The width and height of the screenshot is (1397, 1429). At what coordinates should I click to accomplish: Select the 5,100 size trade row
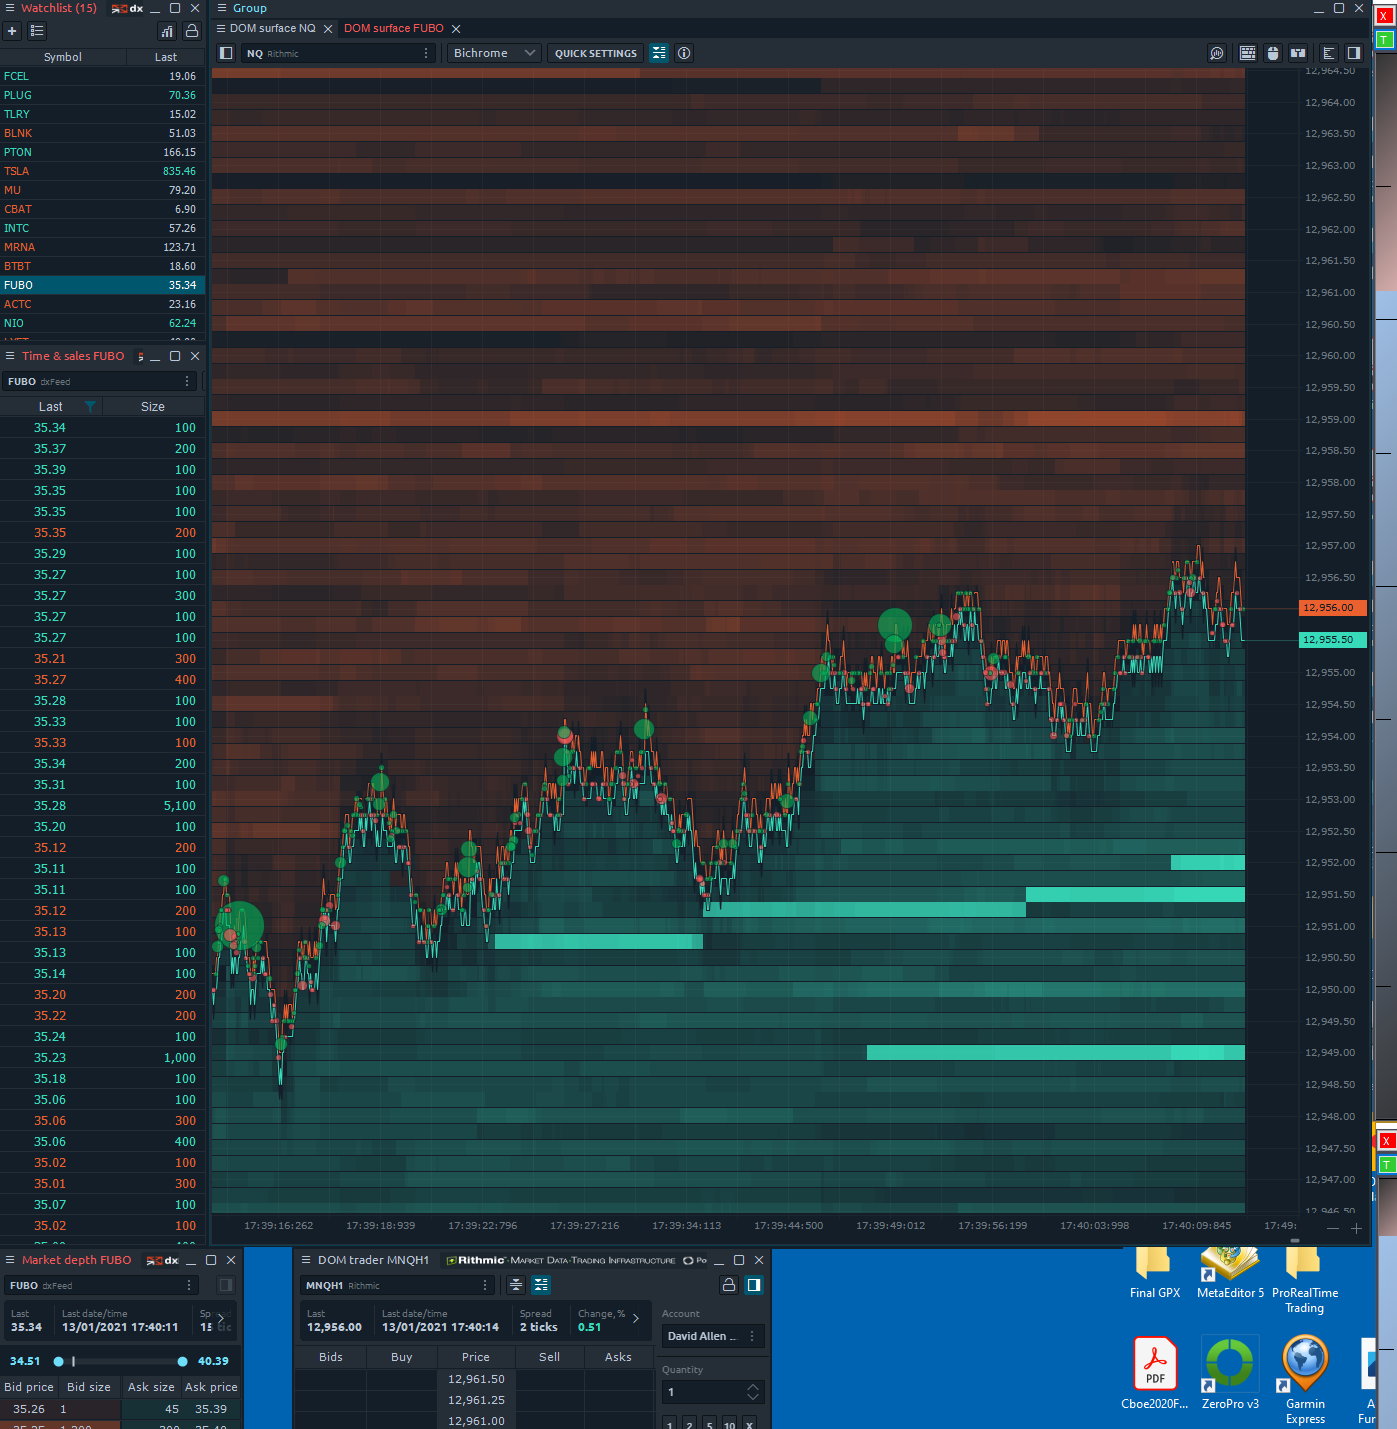tap(102, 806)
